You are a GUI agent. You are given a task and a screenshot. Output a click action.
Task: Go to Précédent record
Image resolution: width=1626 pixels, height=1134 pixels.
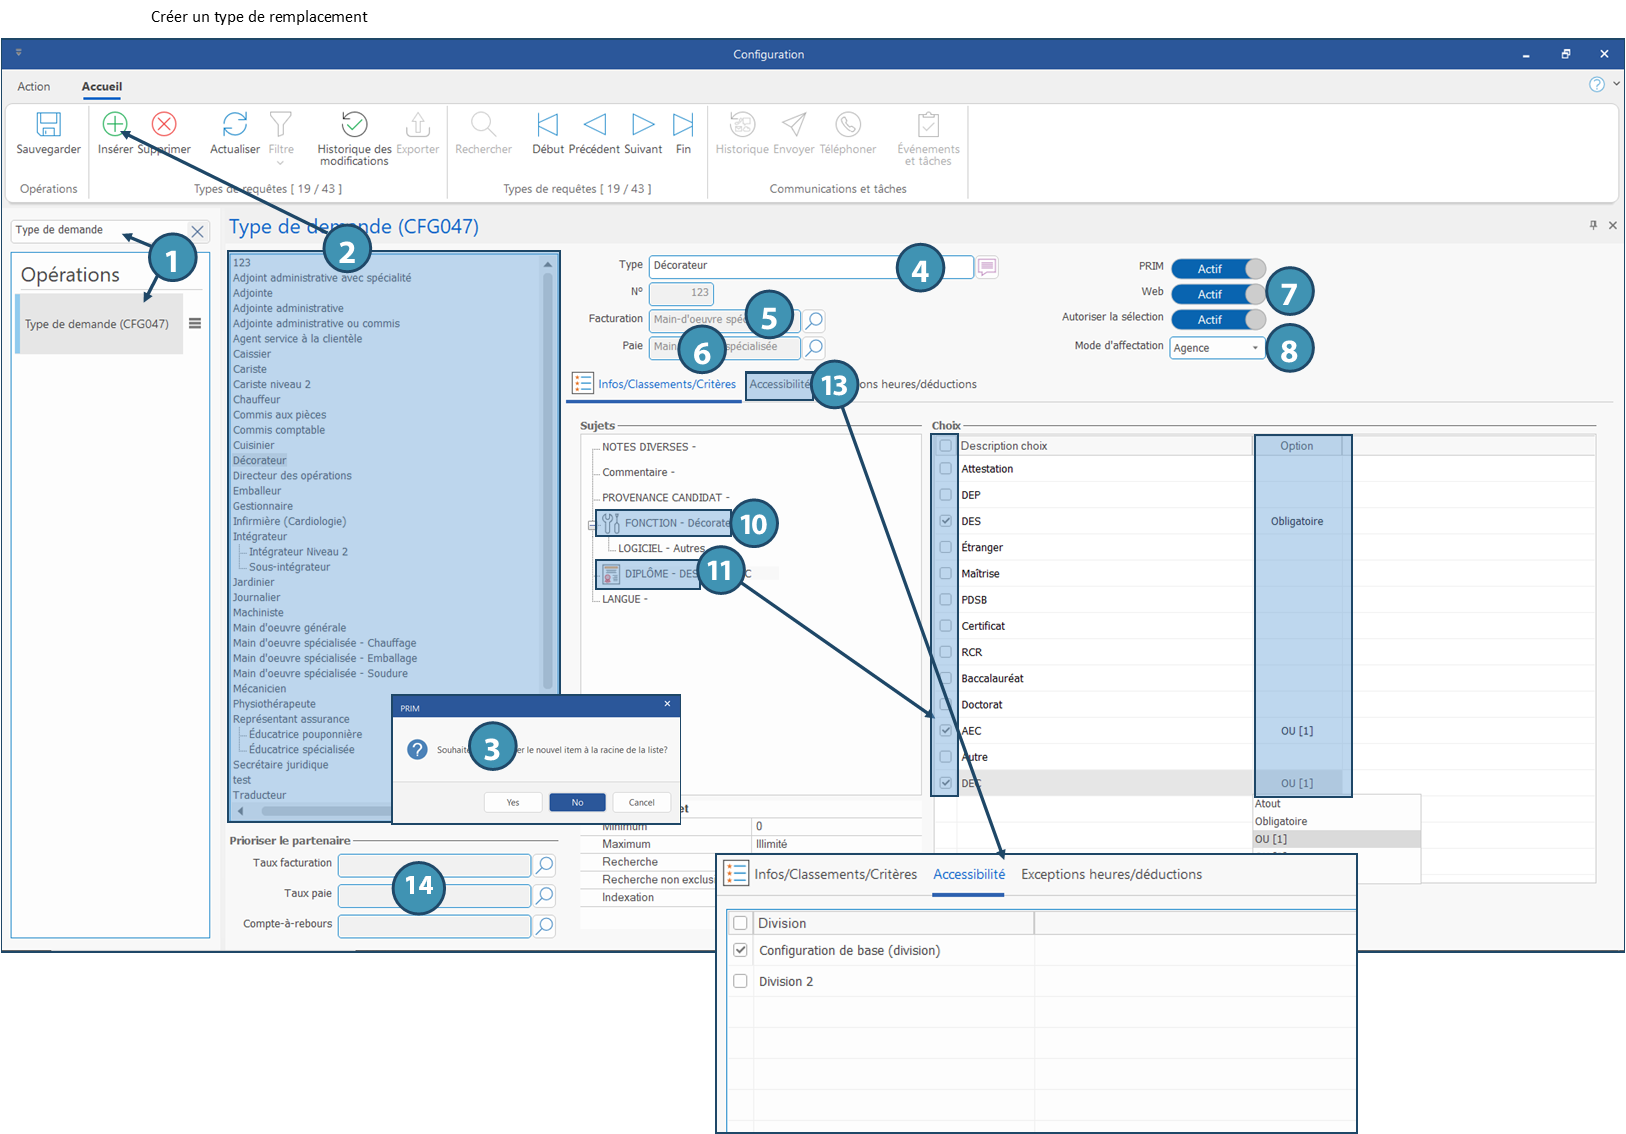(x=595, y=124)
